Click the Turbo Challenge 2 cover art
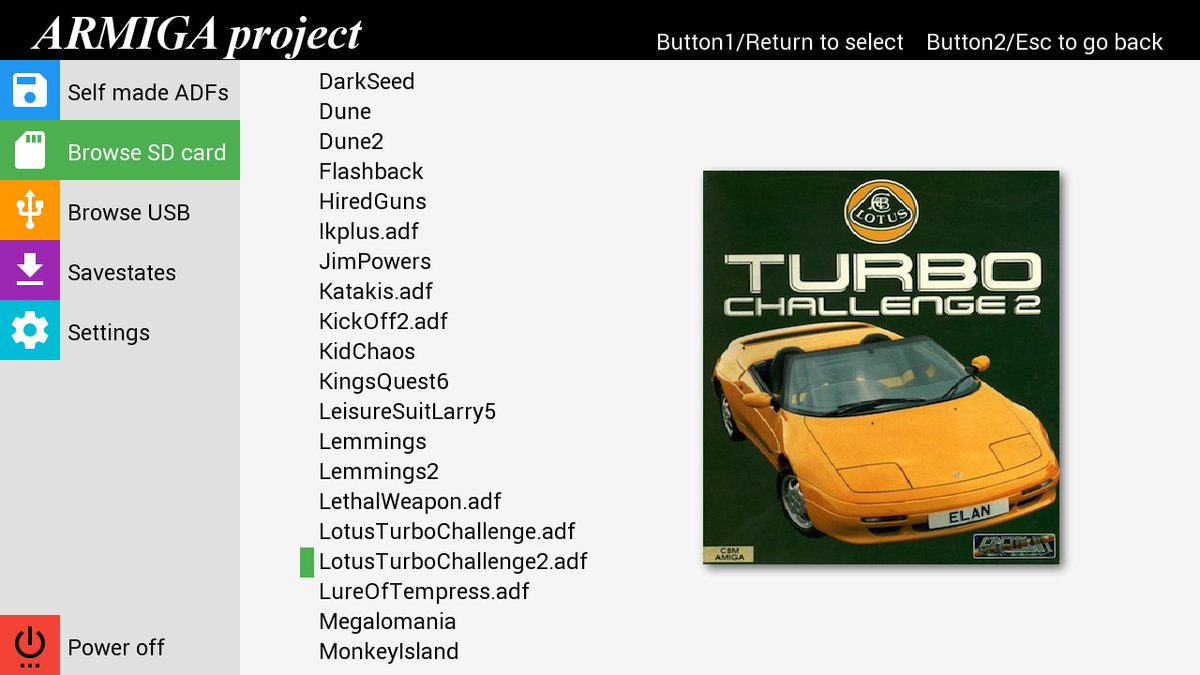 (881, 367)
